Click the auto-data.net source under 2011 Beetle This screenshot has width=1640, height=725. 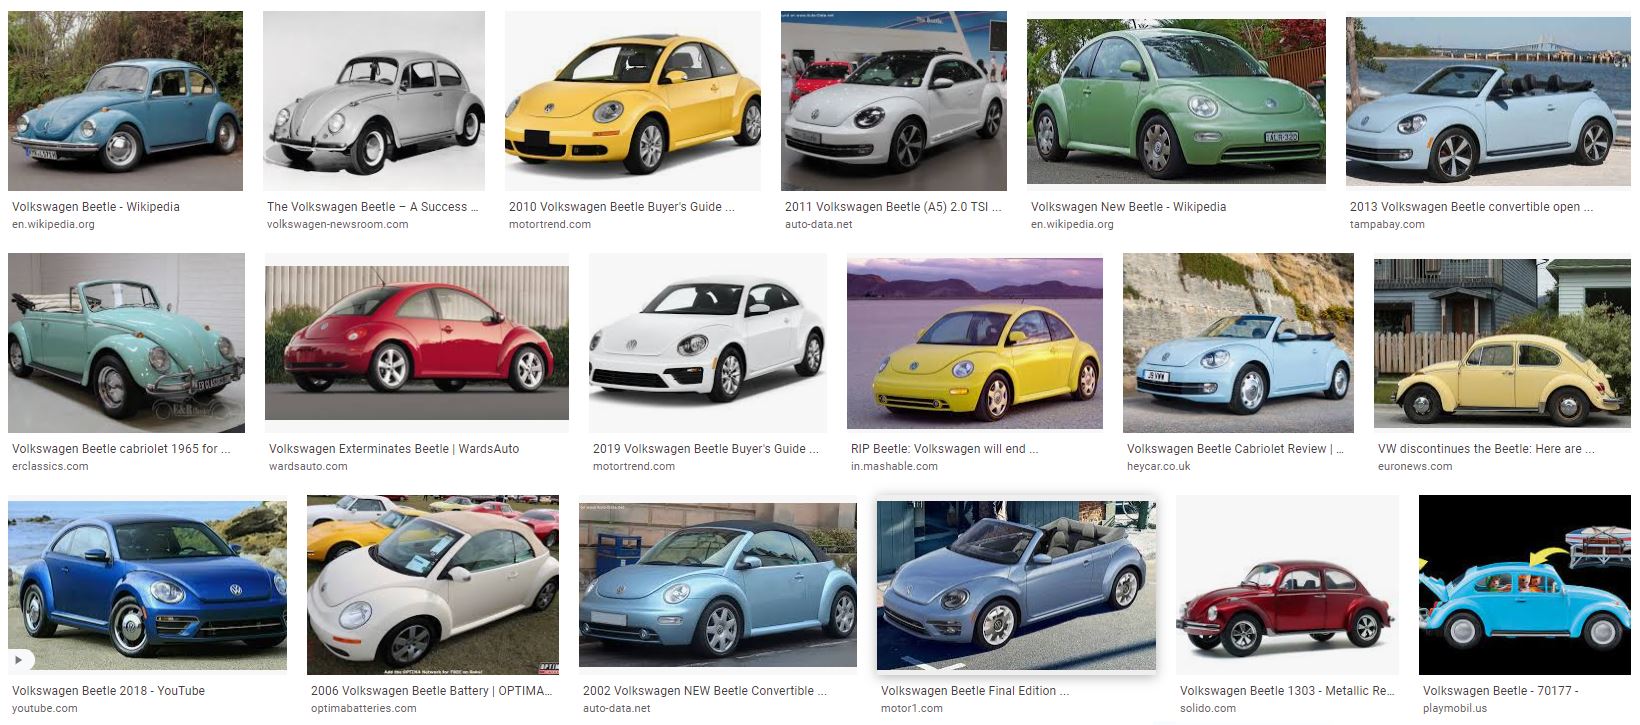coord(819,225)
